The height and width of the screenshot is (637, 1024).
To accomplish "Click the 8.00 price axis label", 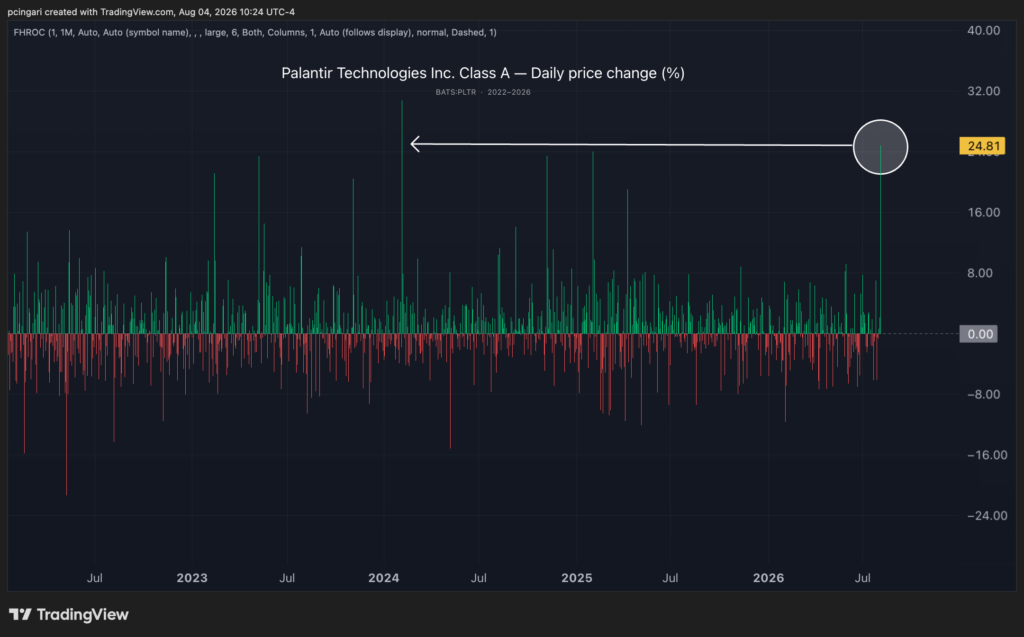I will (x=980, y=273).
